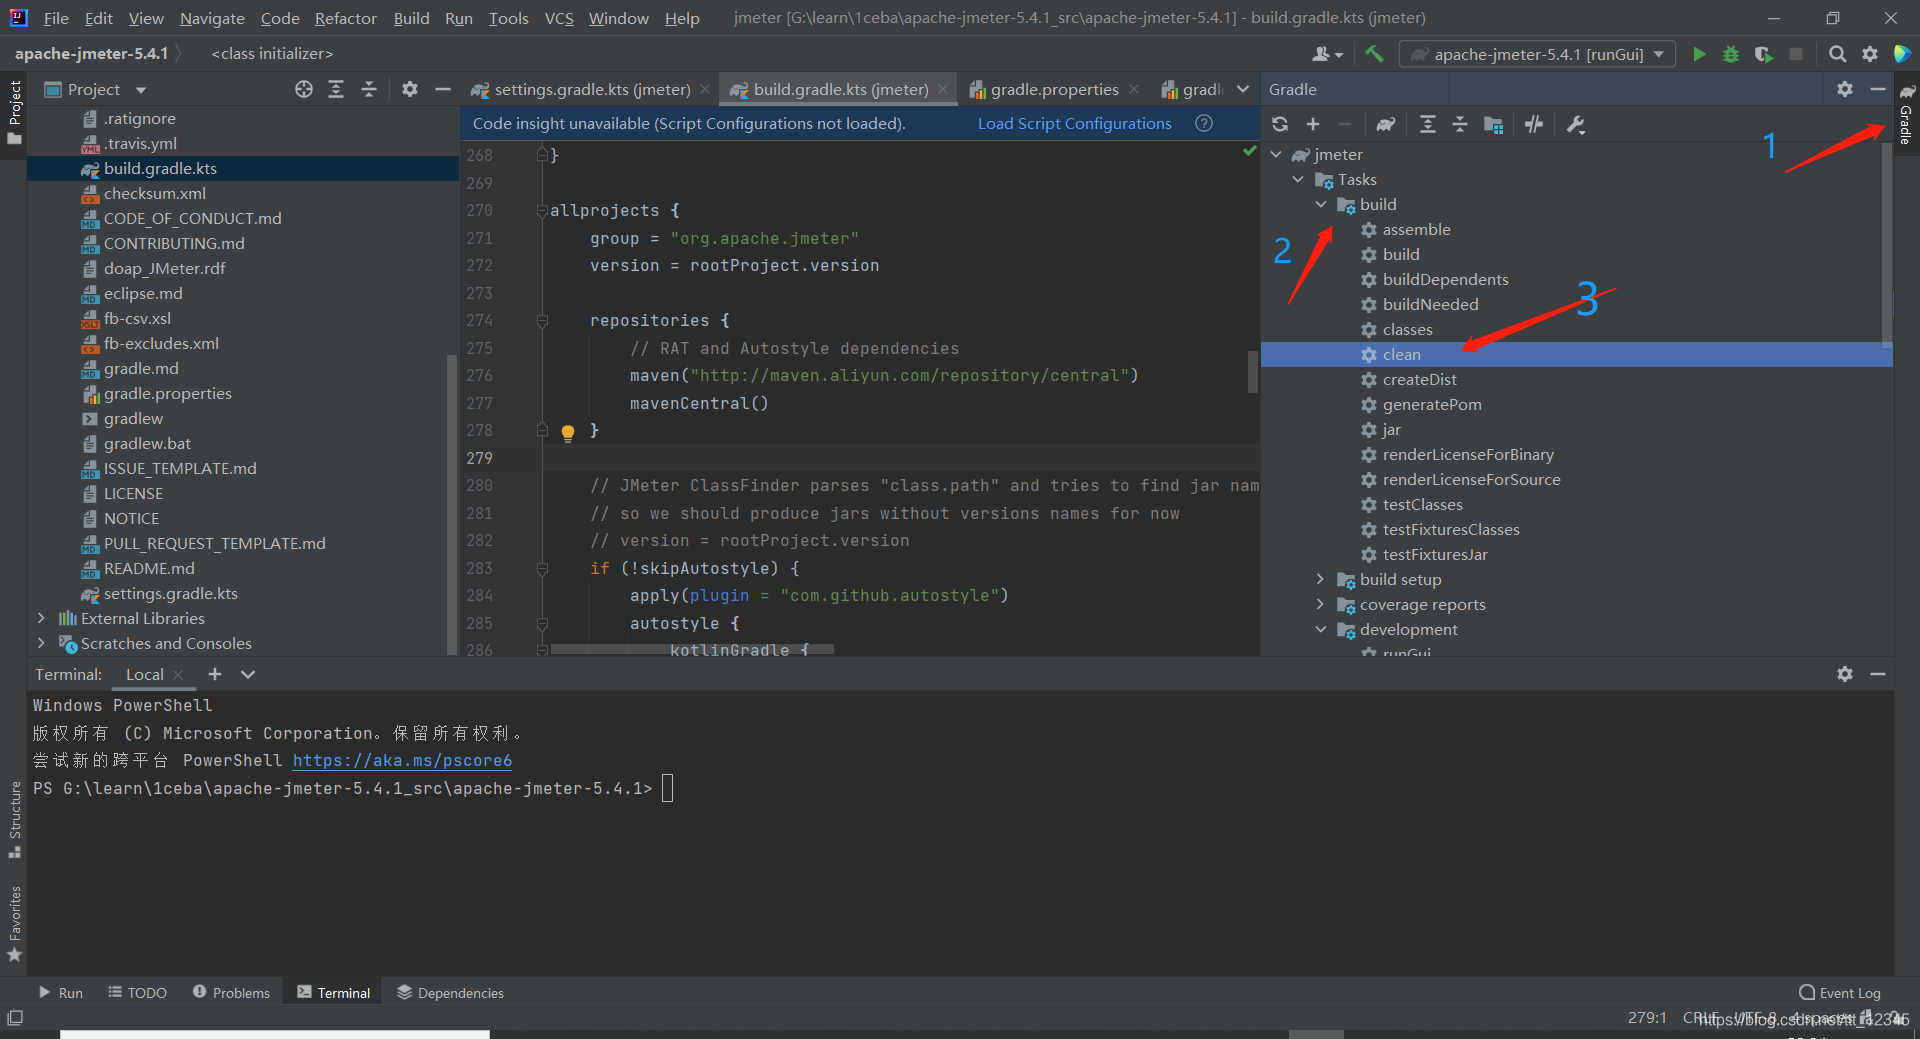Open Project panel options gear

pyautogui.click(x=410, y=89)
